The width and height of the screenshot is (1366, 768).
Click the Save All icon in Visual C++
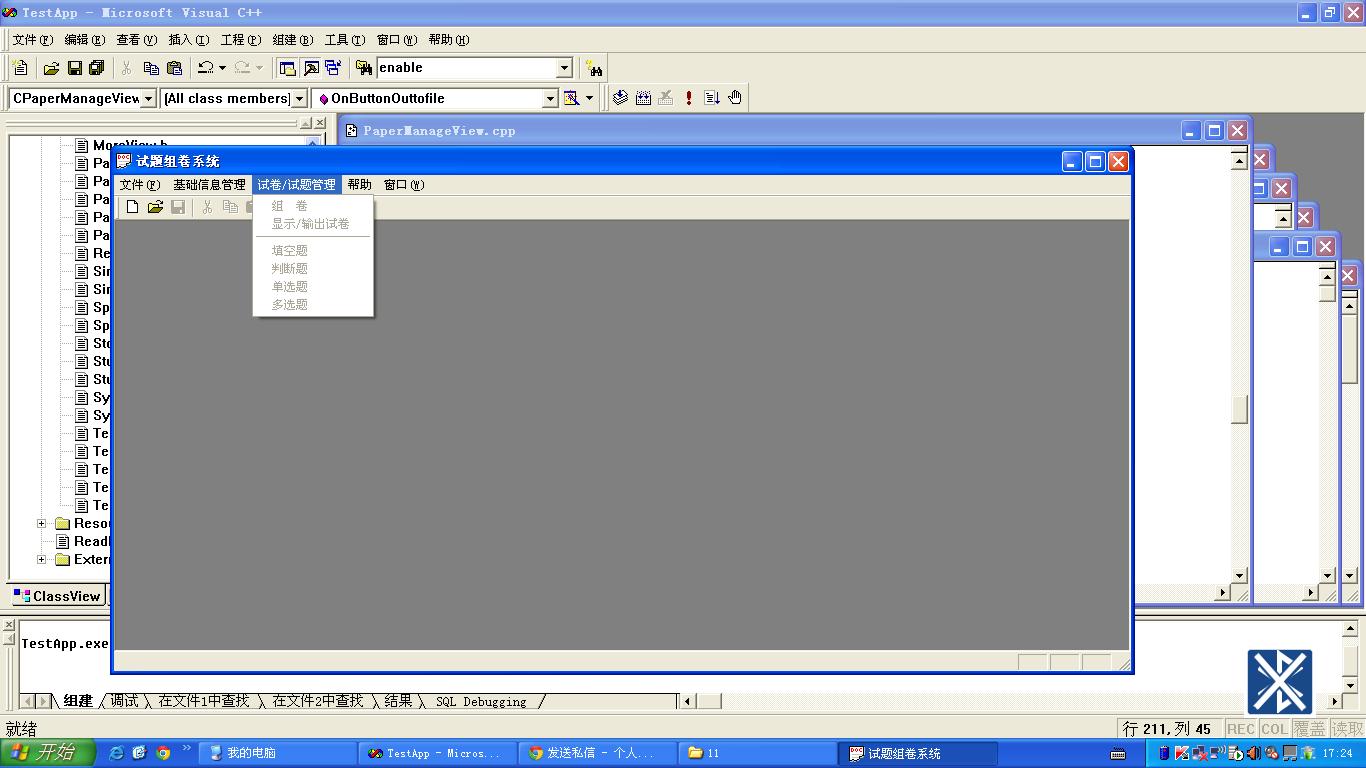[97, 68]
